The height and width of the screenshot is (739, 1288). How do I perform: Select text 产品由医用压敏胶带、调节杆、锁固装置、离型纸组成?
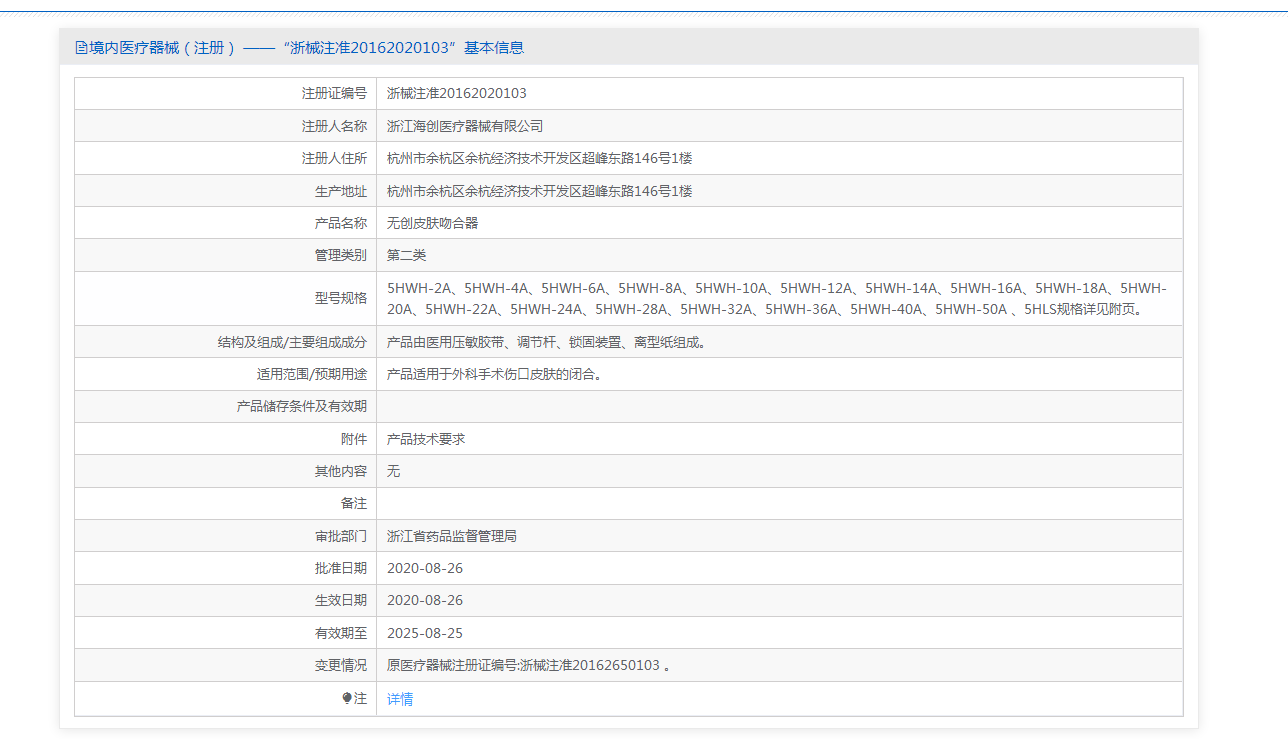pyautogui.click(x=549, y=342)
